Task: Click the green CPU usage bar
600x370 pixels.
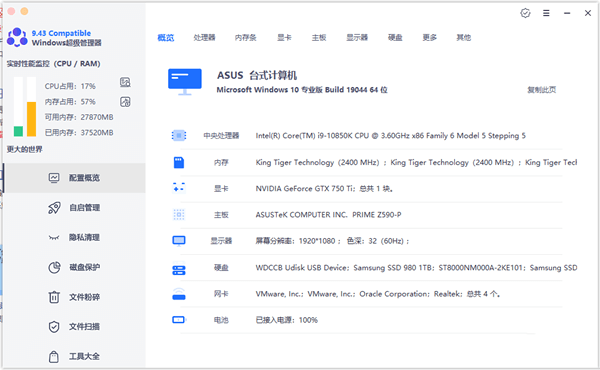Action: tap(18, 131)
